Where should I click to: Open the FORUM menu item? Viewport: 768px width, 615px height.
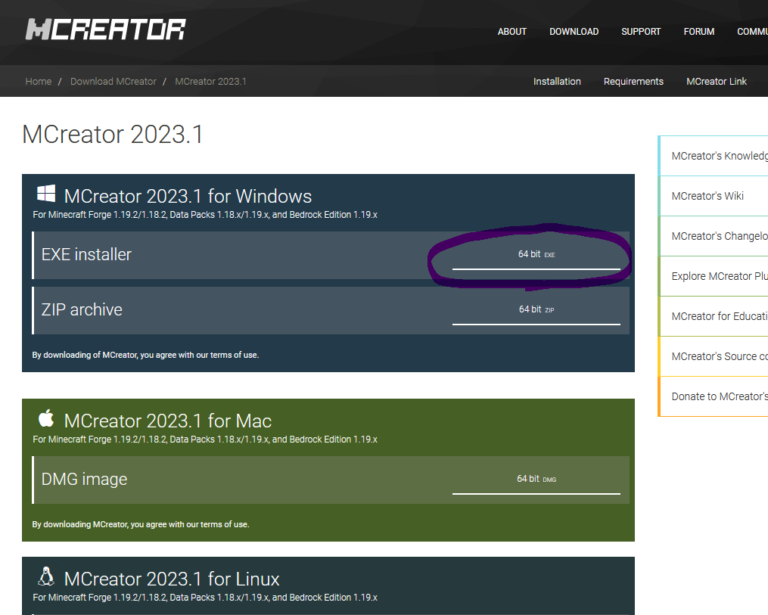[x=699, y=32]
